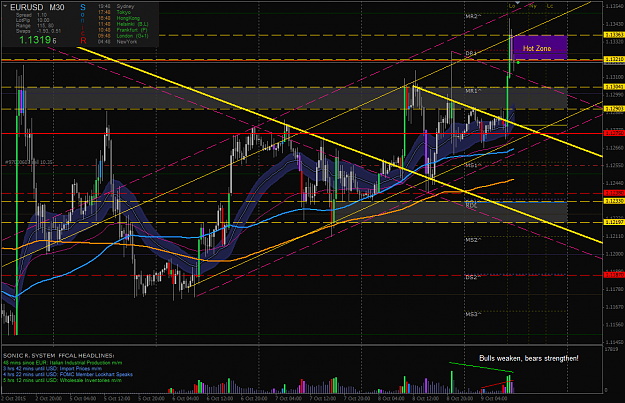
Task: Click the Ny session marker label
Action: (533, 6)
